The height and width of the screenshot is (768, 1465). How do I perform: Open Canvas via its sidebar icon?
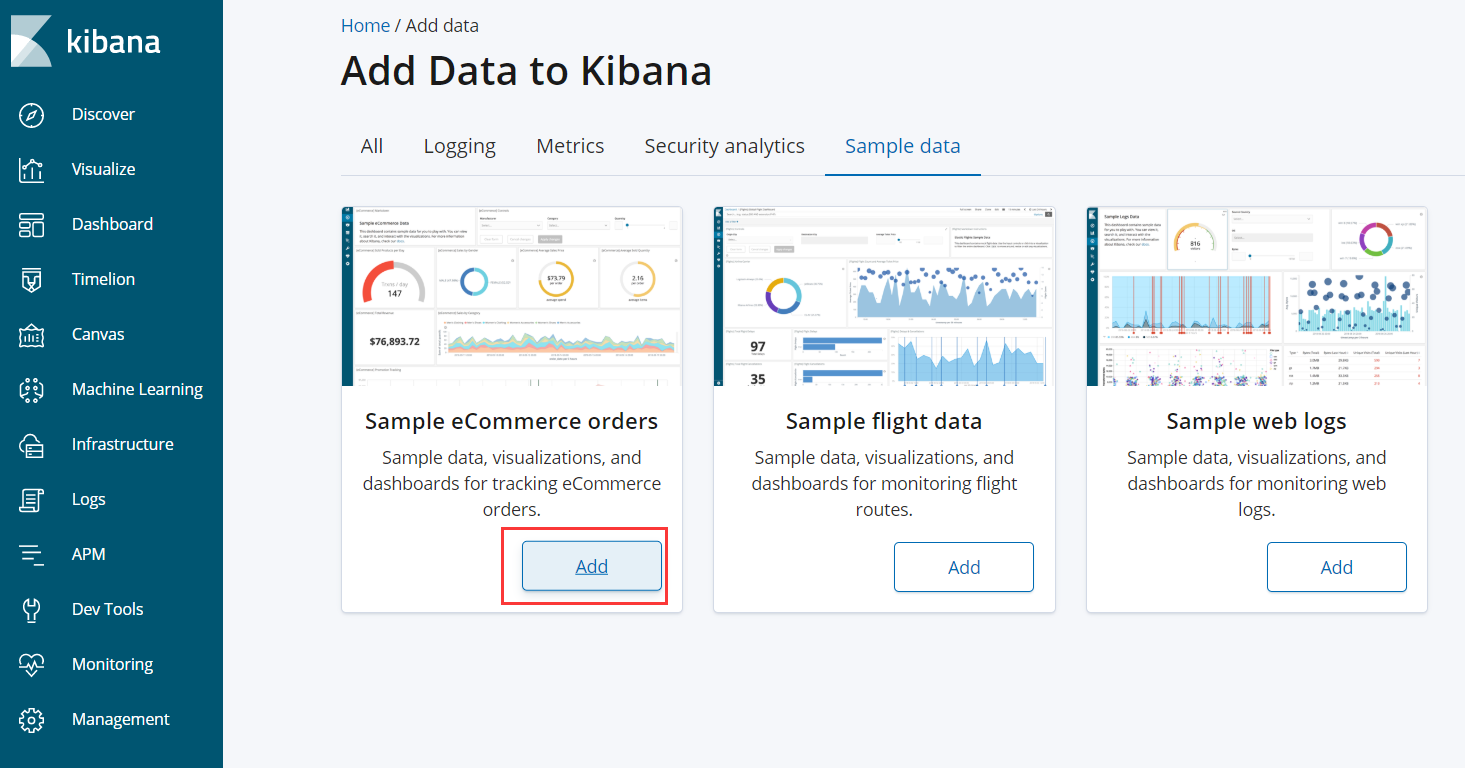tap(32, 334)
